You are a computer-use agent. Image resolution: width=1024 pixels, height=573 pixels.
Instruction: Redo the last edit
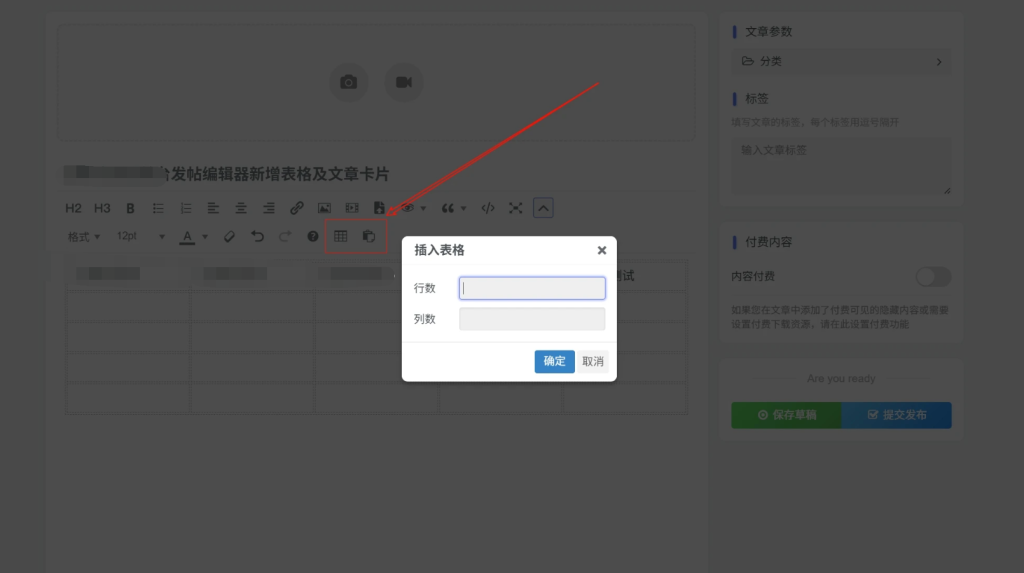(285, 237)
